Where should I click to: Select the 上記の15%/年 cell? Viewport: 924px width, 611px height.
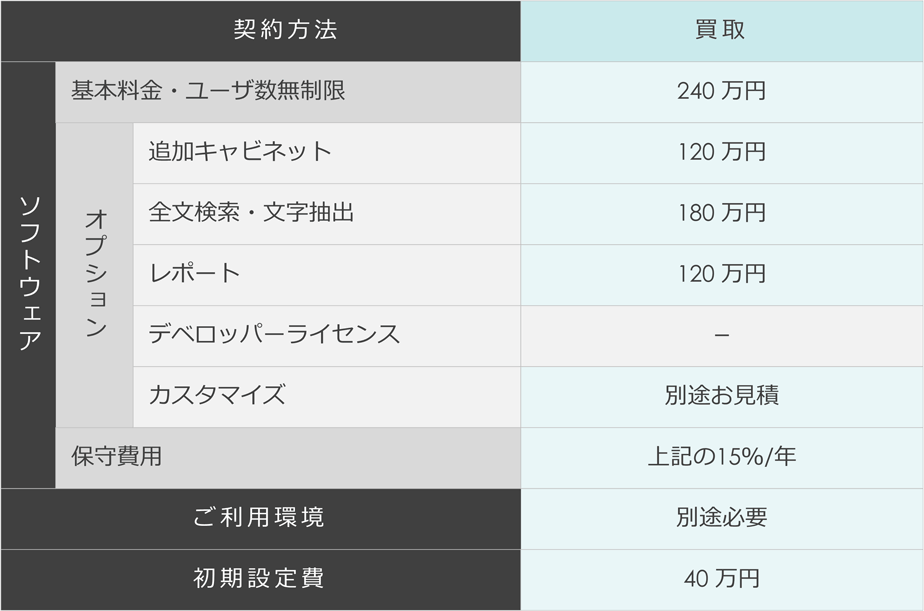[722, 458]
